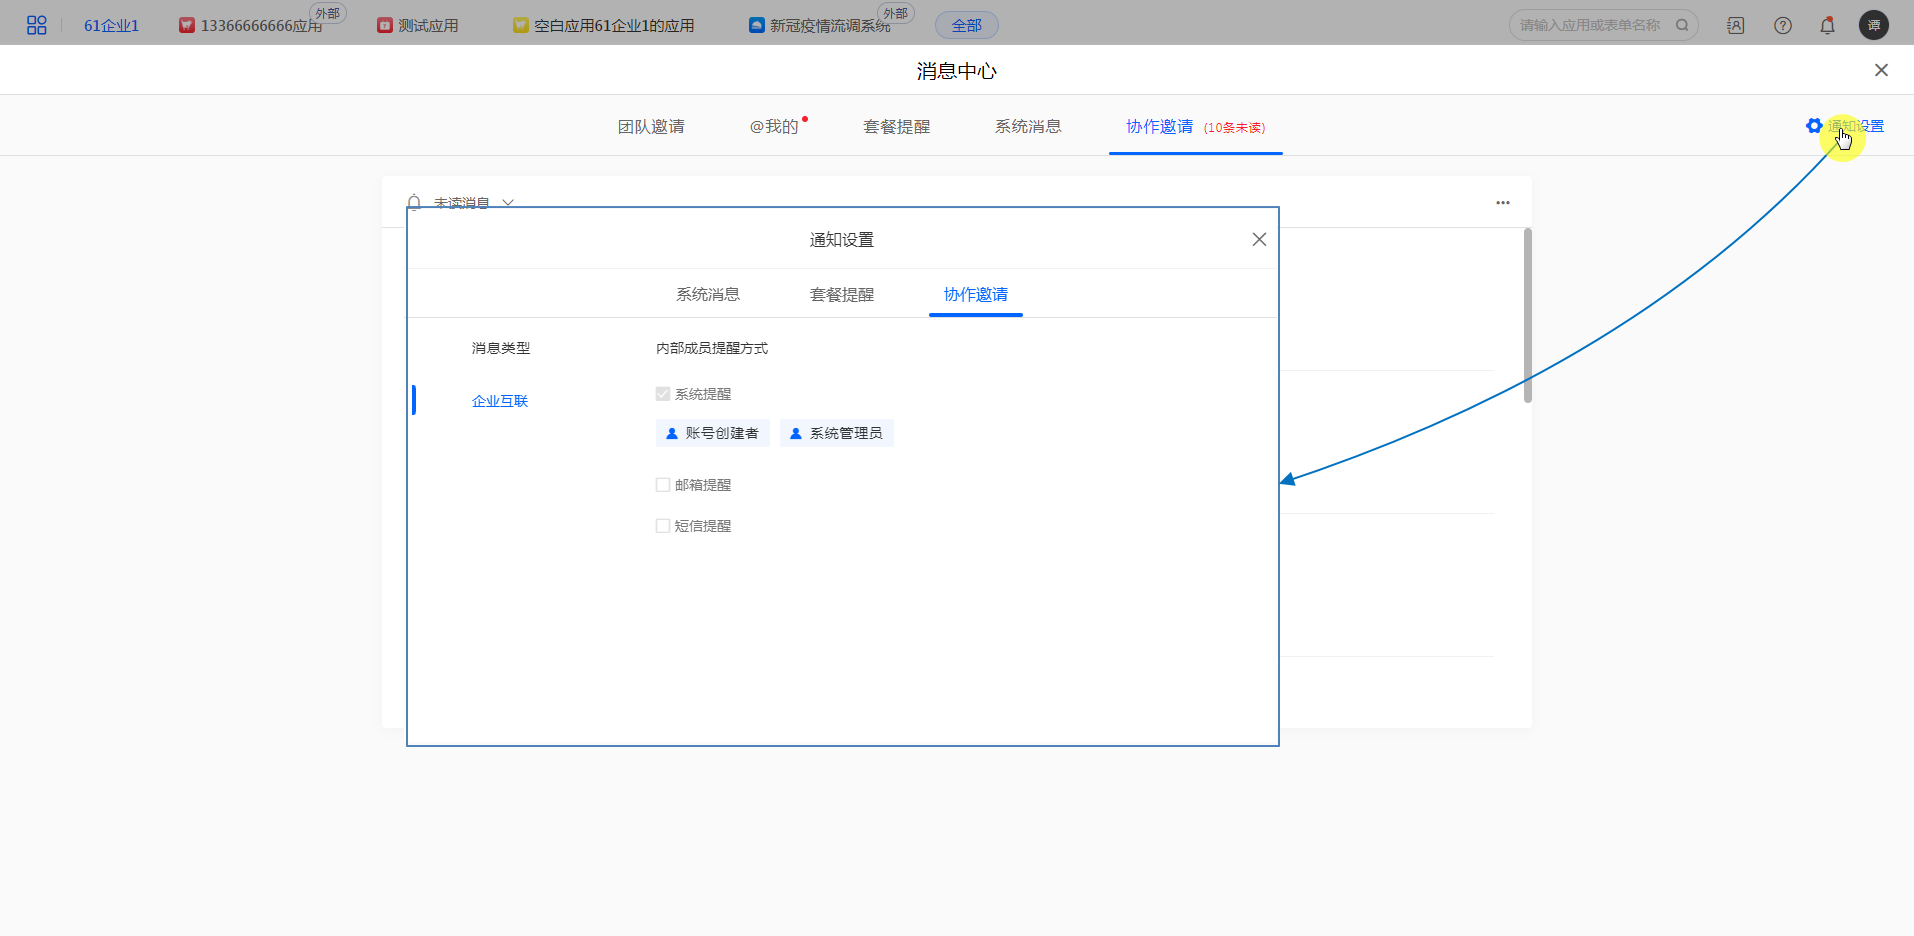1914x936 pixels.
Task: Click the message list vertical scrollbar
Action: click(x=1527, y=315)
